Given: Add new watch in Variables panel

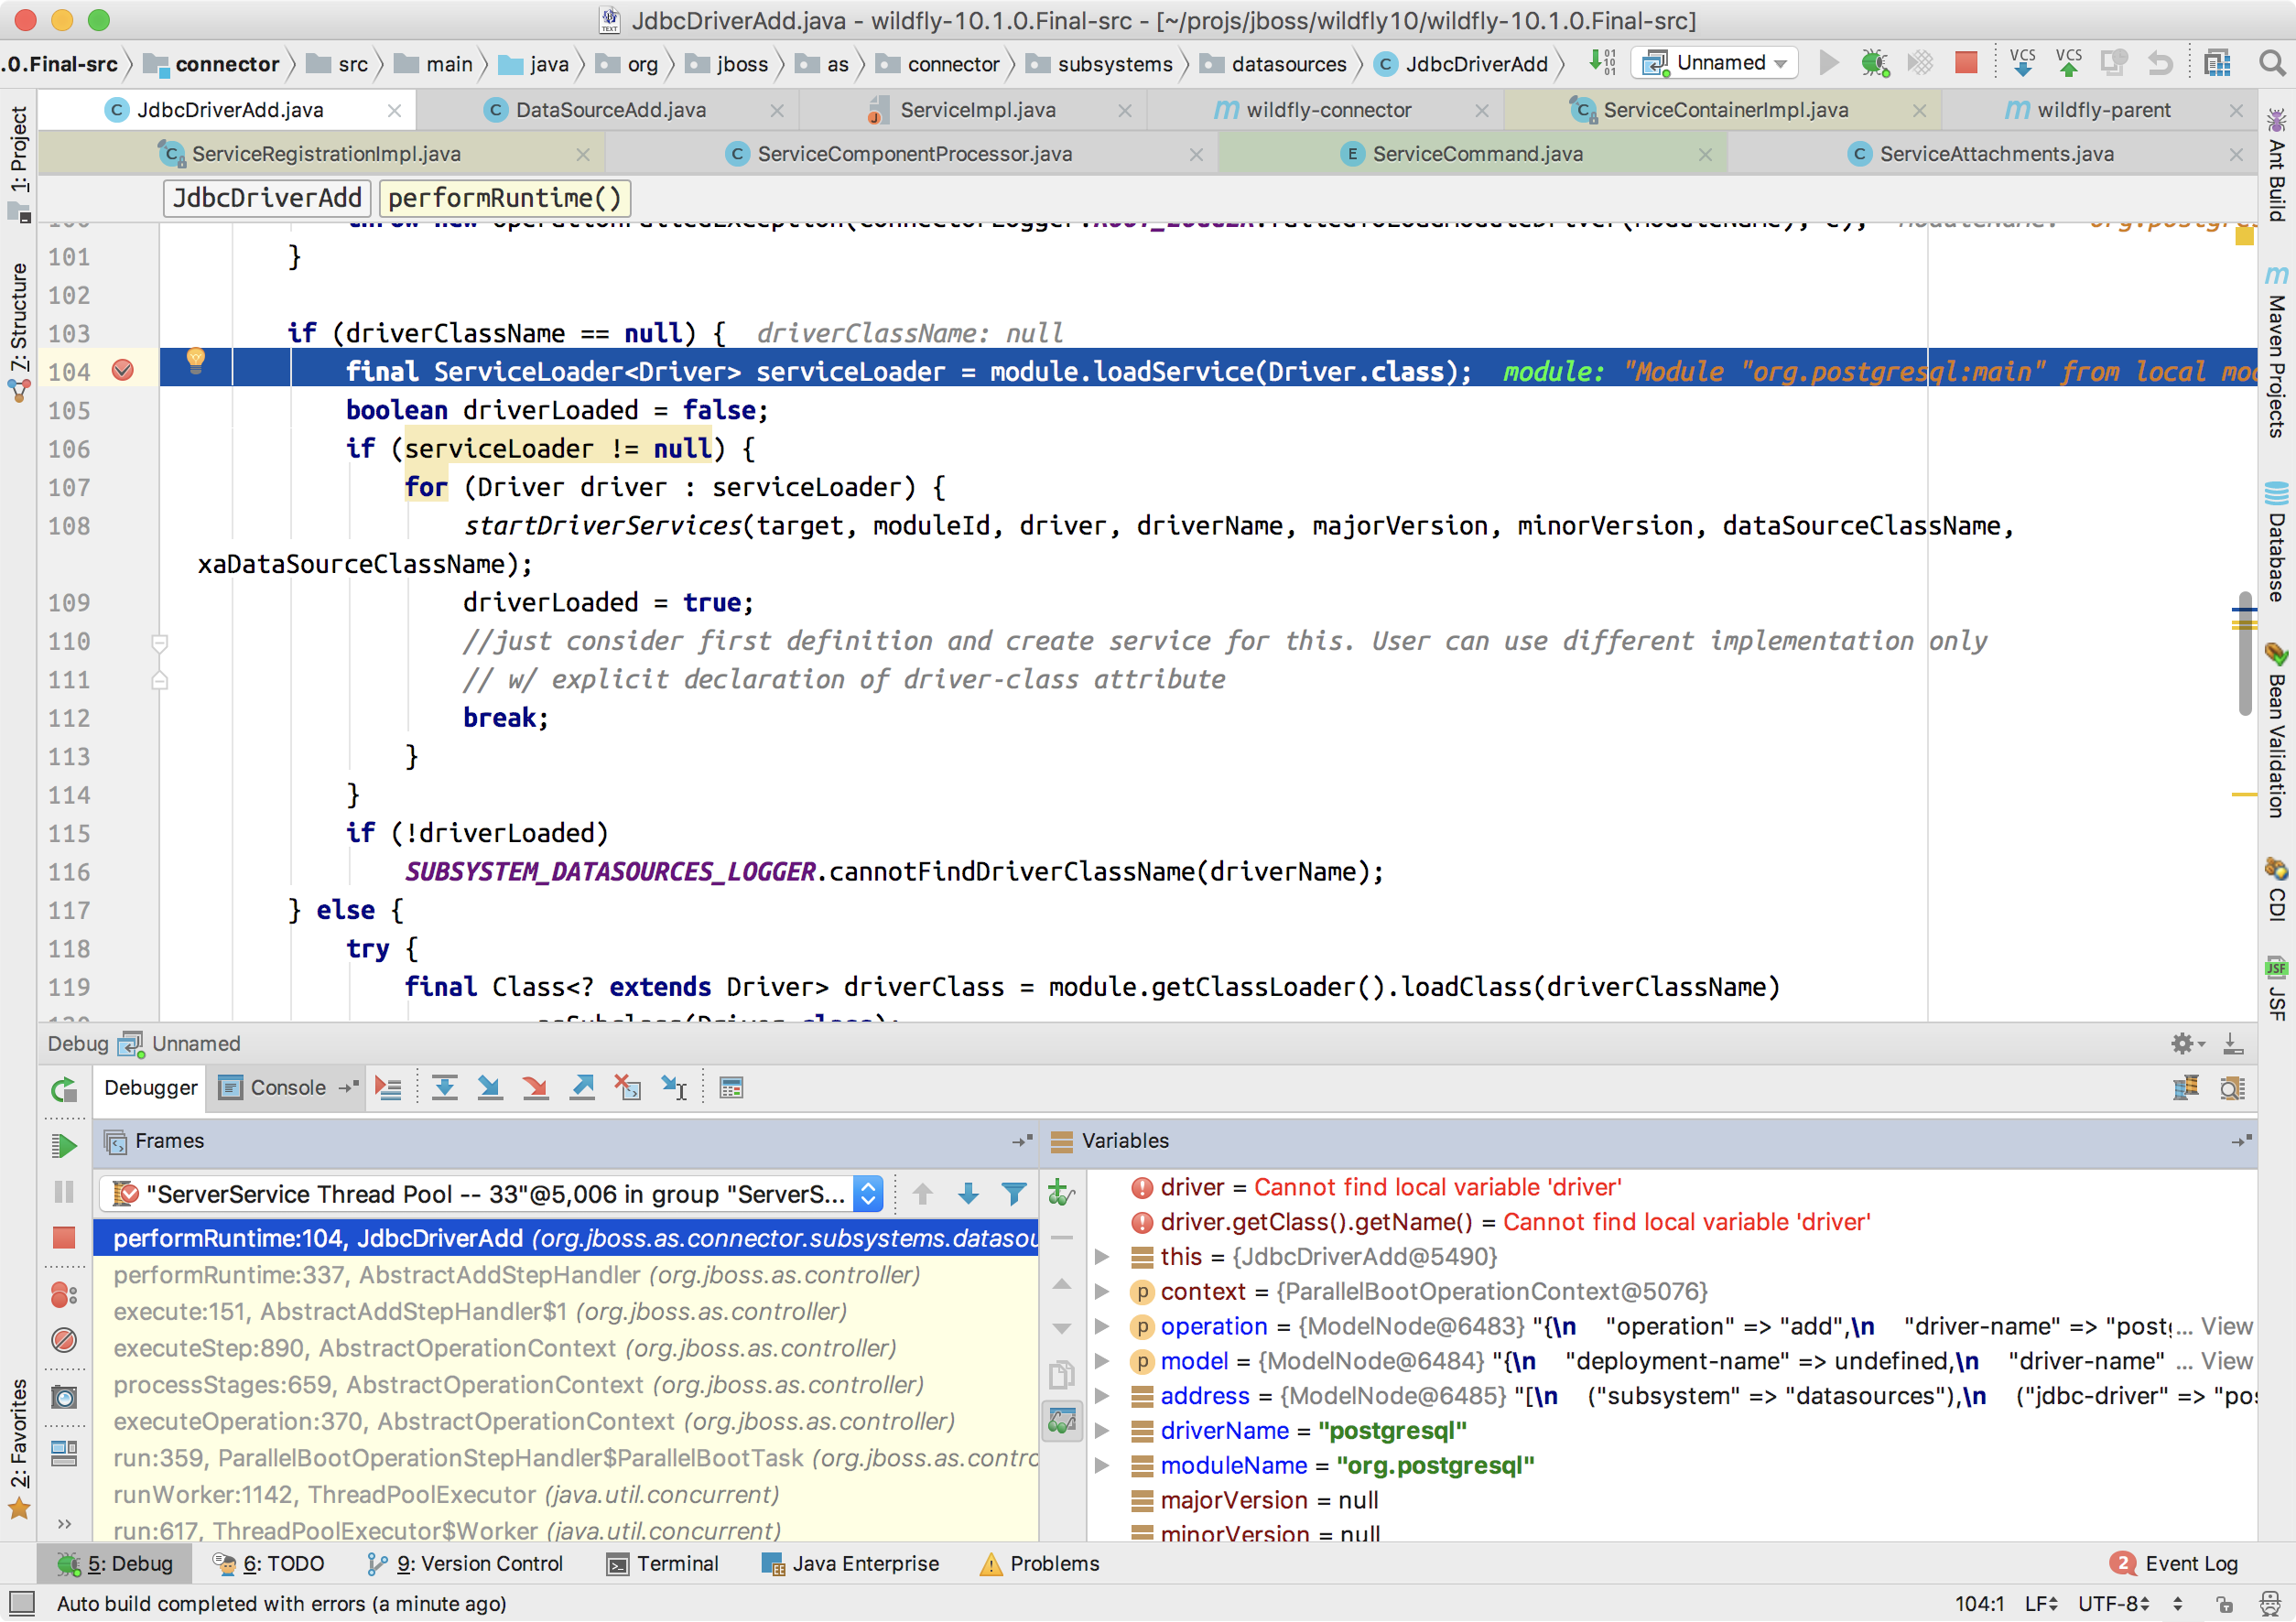Looking at the screenshot, I should (1061, 1192).
